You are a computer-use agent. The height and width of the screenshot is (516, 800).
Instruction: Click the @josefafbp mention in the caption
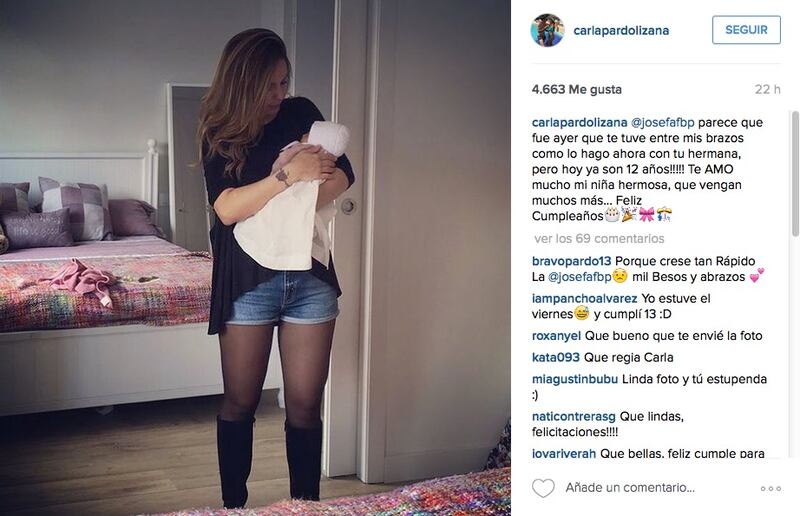click(663, 122)
